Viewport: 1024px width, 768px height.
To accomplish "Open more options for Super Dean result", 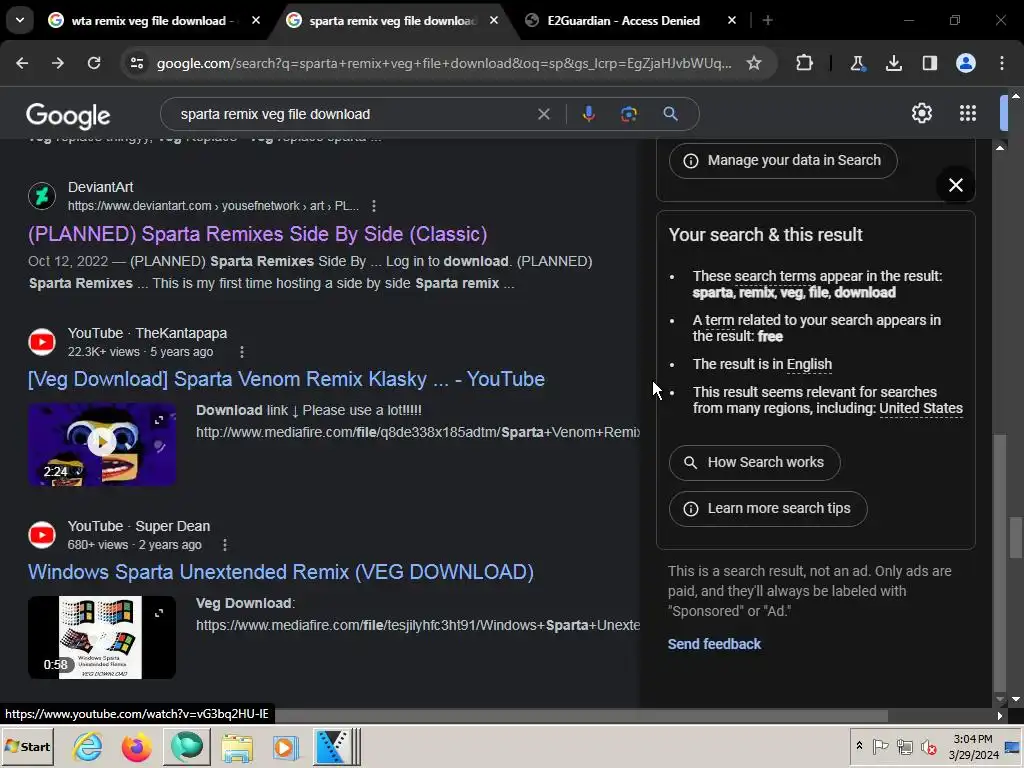I will 225,545.
